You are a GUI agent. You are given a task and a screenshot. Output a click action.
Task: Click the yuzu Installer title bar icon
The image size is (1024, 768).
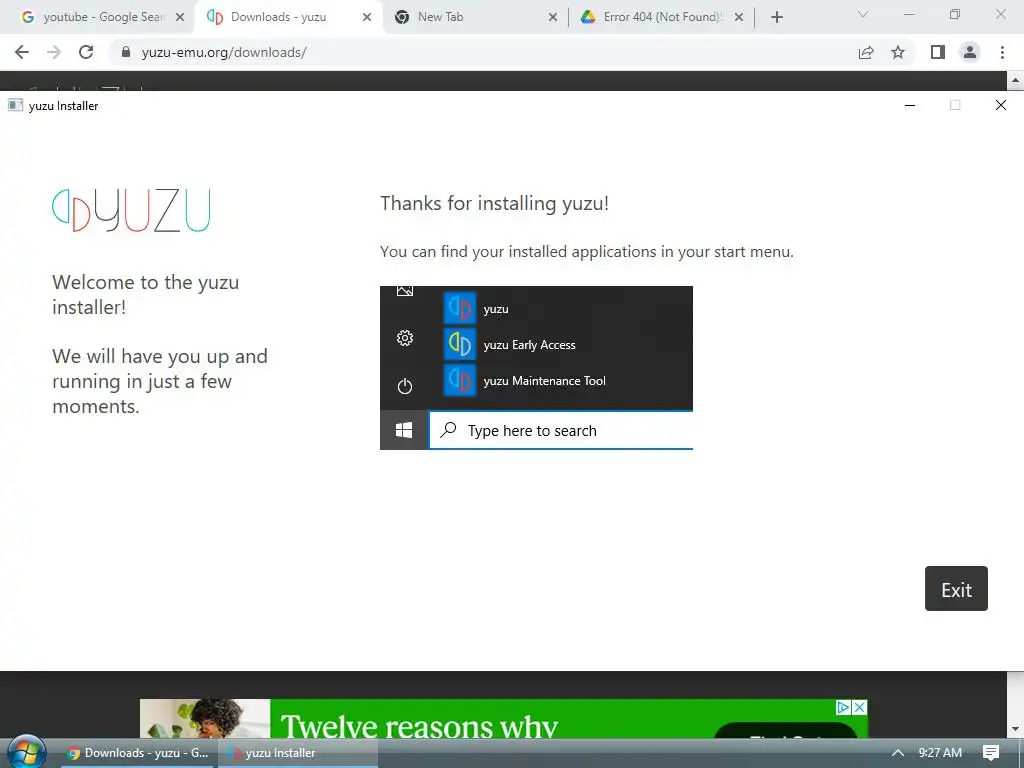[16, 105]
